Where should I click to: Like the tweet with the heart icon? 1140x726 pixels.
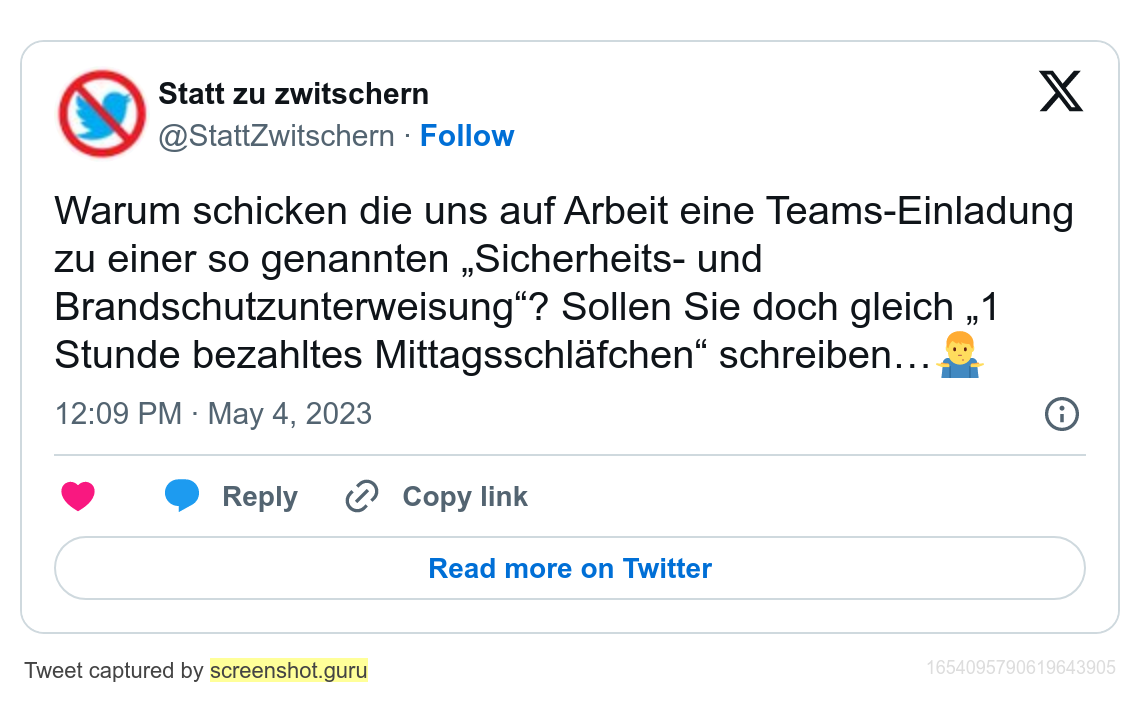78,496
